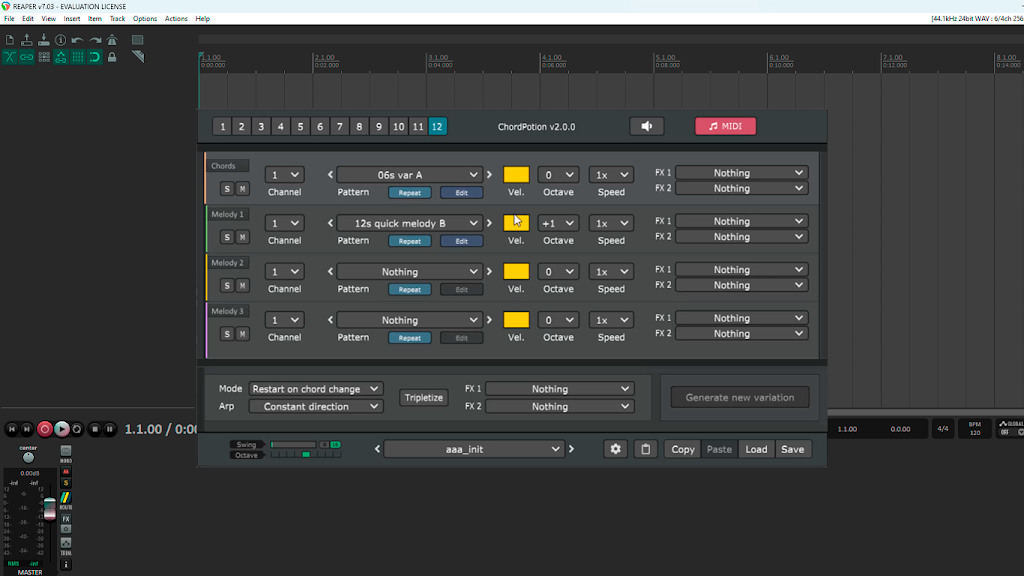Image resolution: width=1024 pixels, height=576 pixels.
Task: Click the ChordPotion speaker preview icon
Action: tap(647, 127)
